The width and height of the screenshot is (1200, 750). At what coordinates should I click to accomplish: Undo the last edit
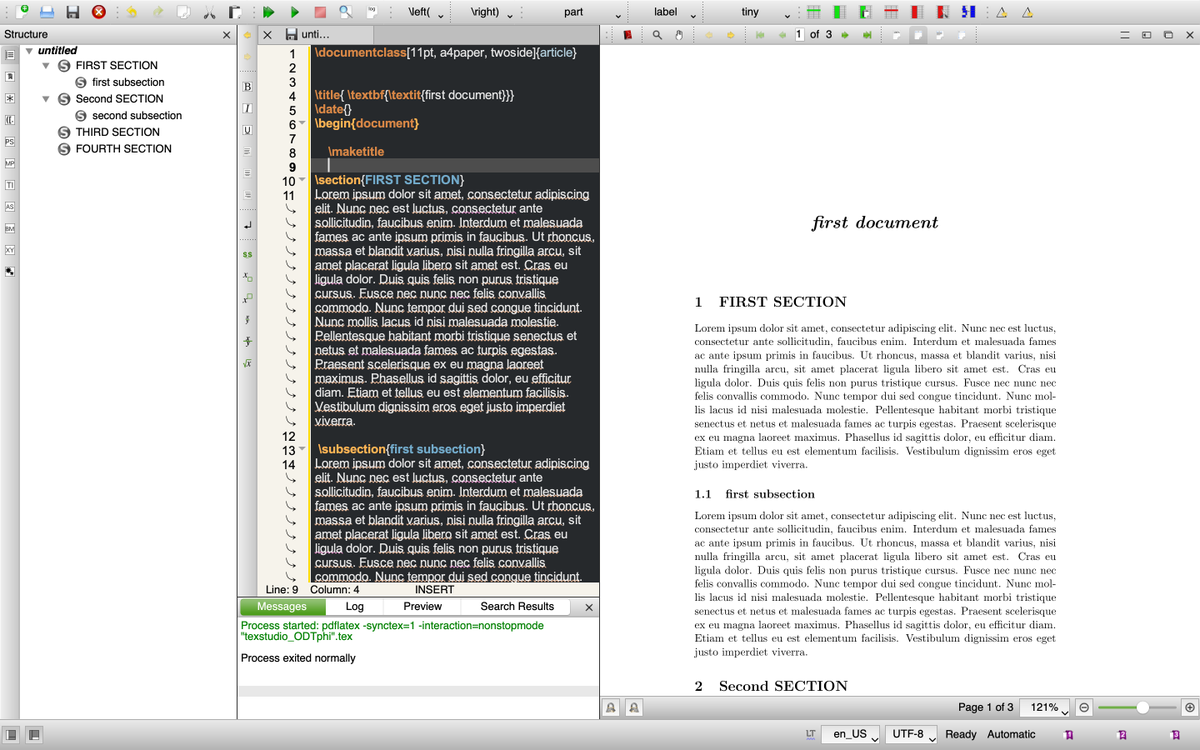coord(132,12)
